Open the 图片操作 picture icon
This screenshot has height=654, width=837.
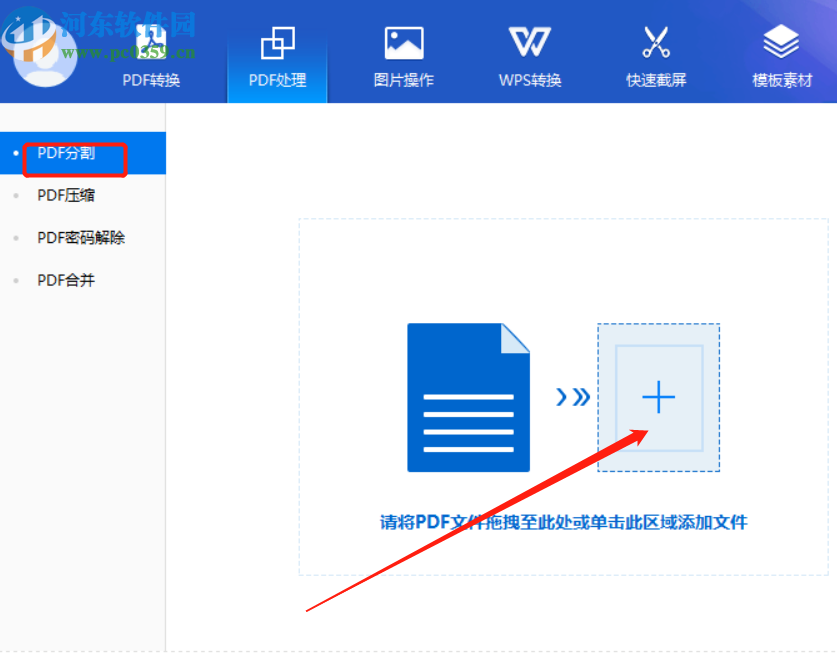pyautogui.click(x=403, y=42)
